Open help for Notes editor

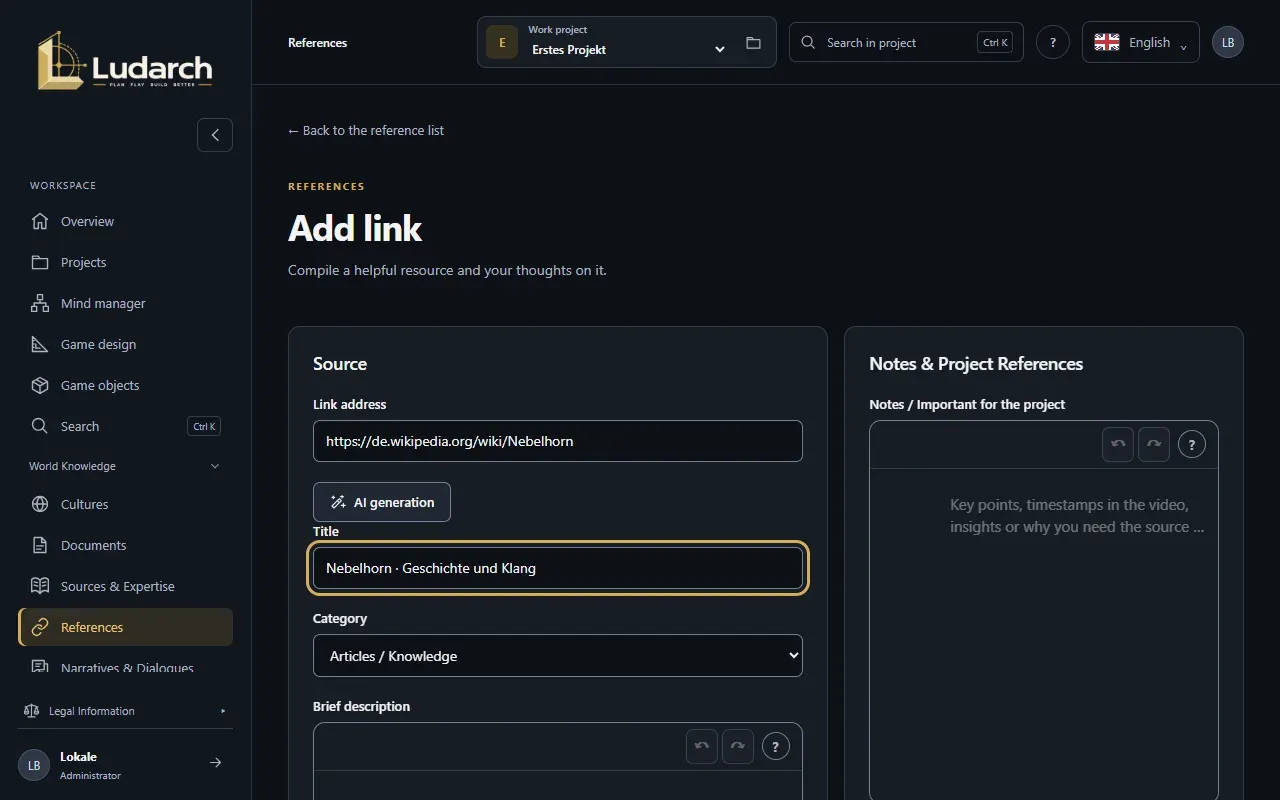coord(1192,445)
